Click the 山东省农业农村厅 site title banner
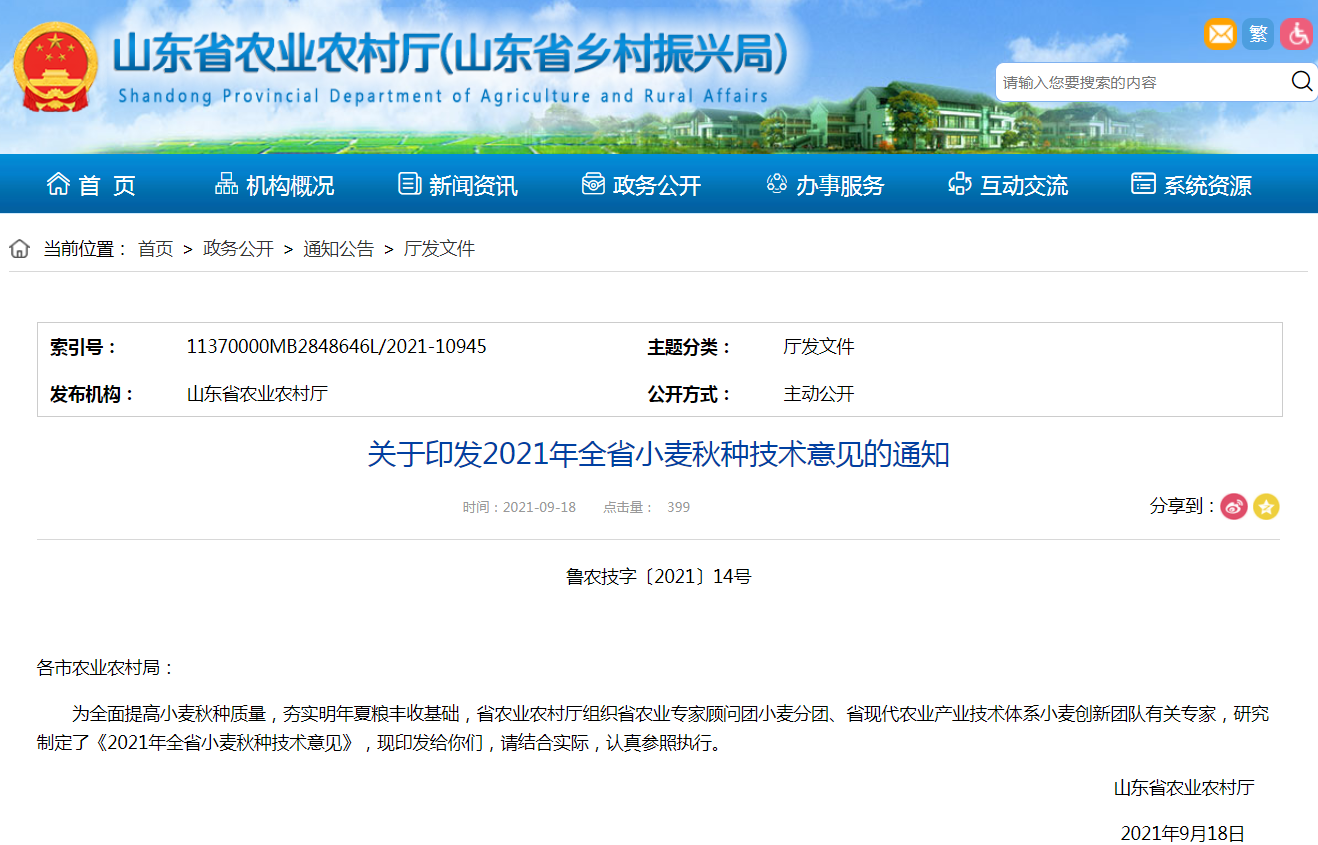The image size is (1318, 845). click(449, 54)
